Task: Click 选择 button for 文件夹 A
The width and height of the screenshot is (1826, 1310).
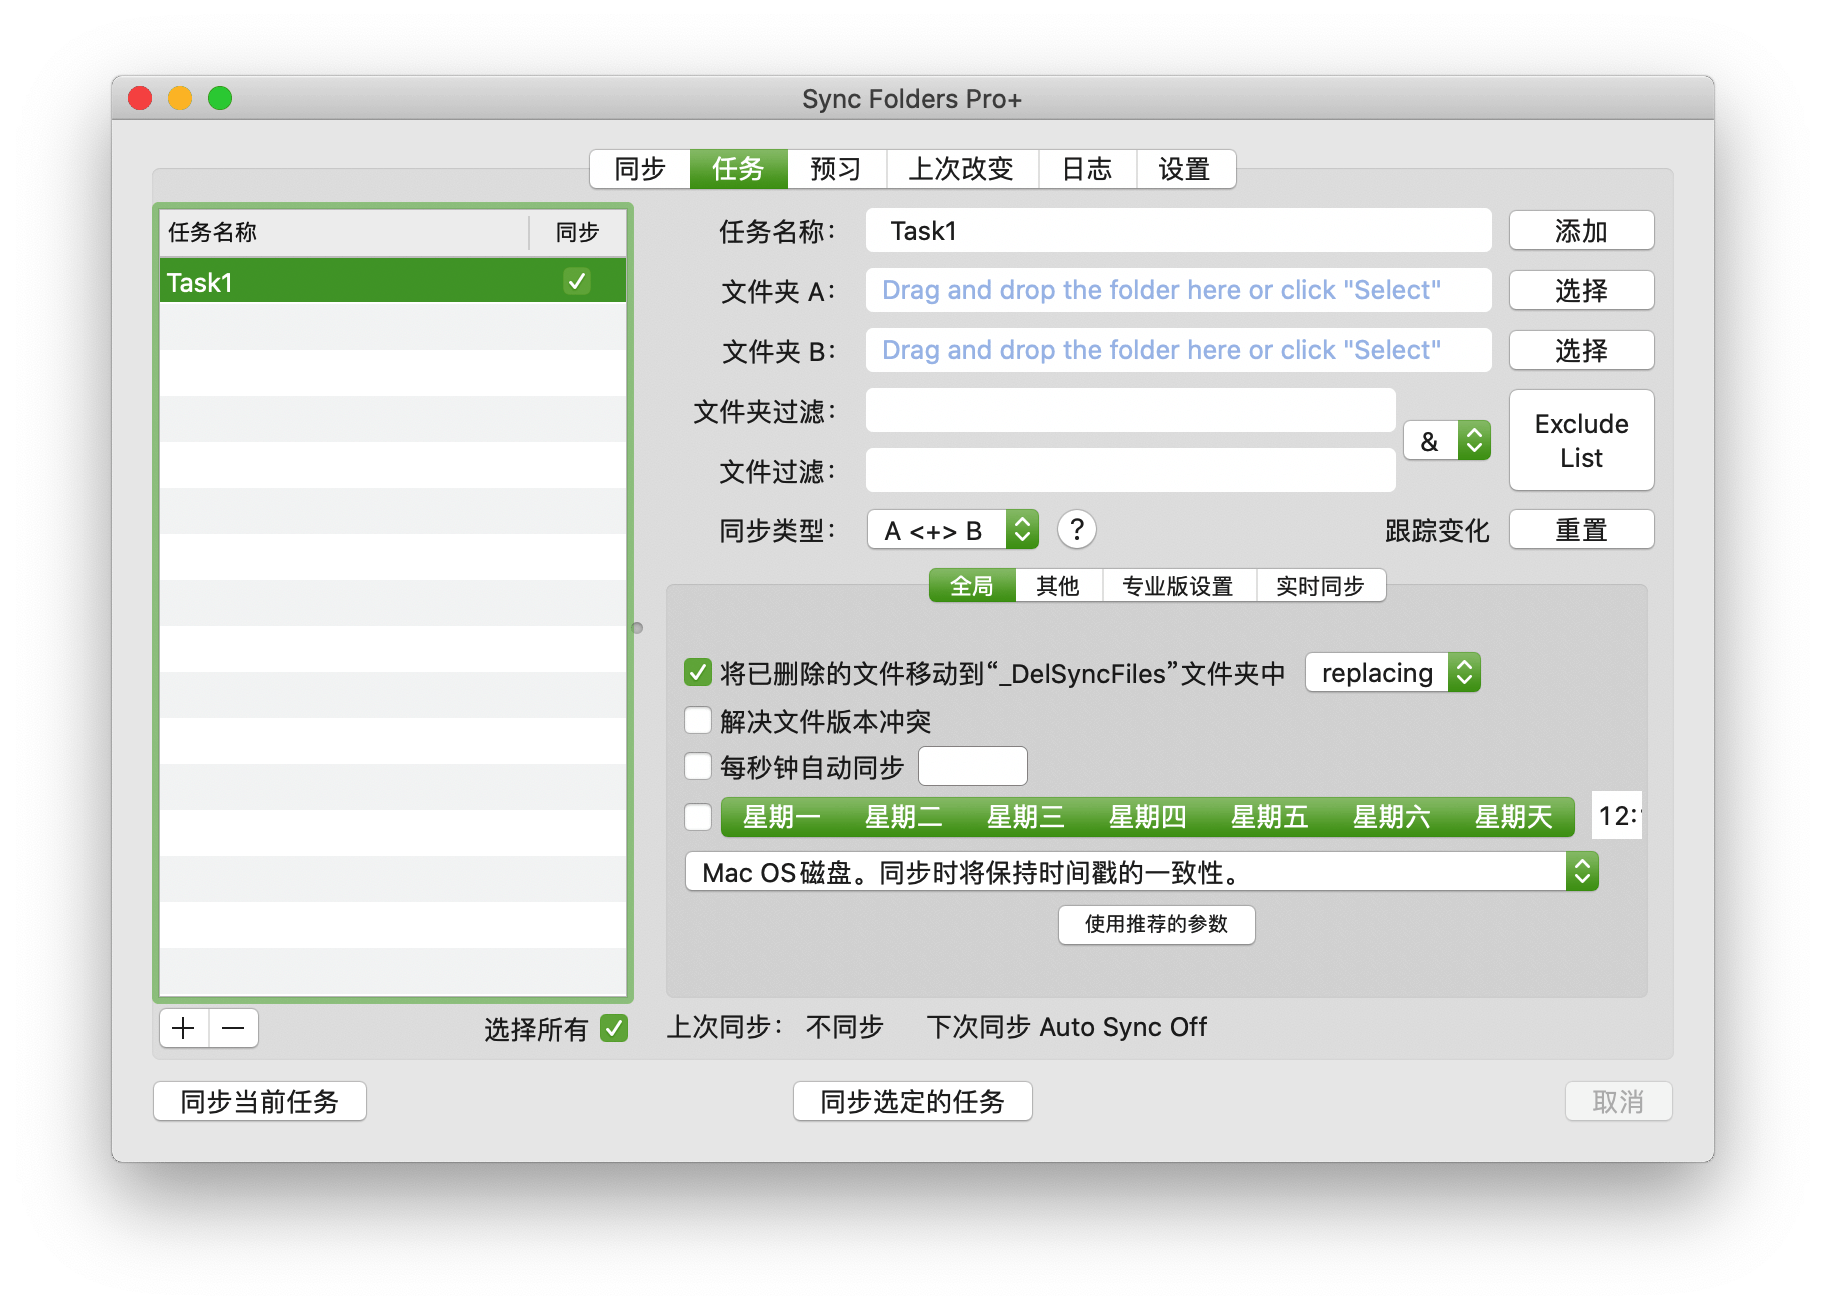Action: [x=1580, y=291]
